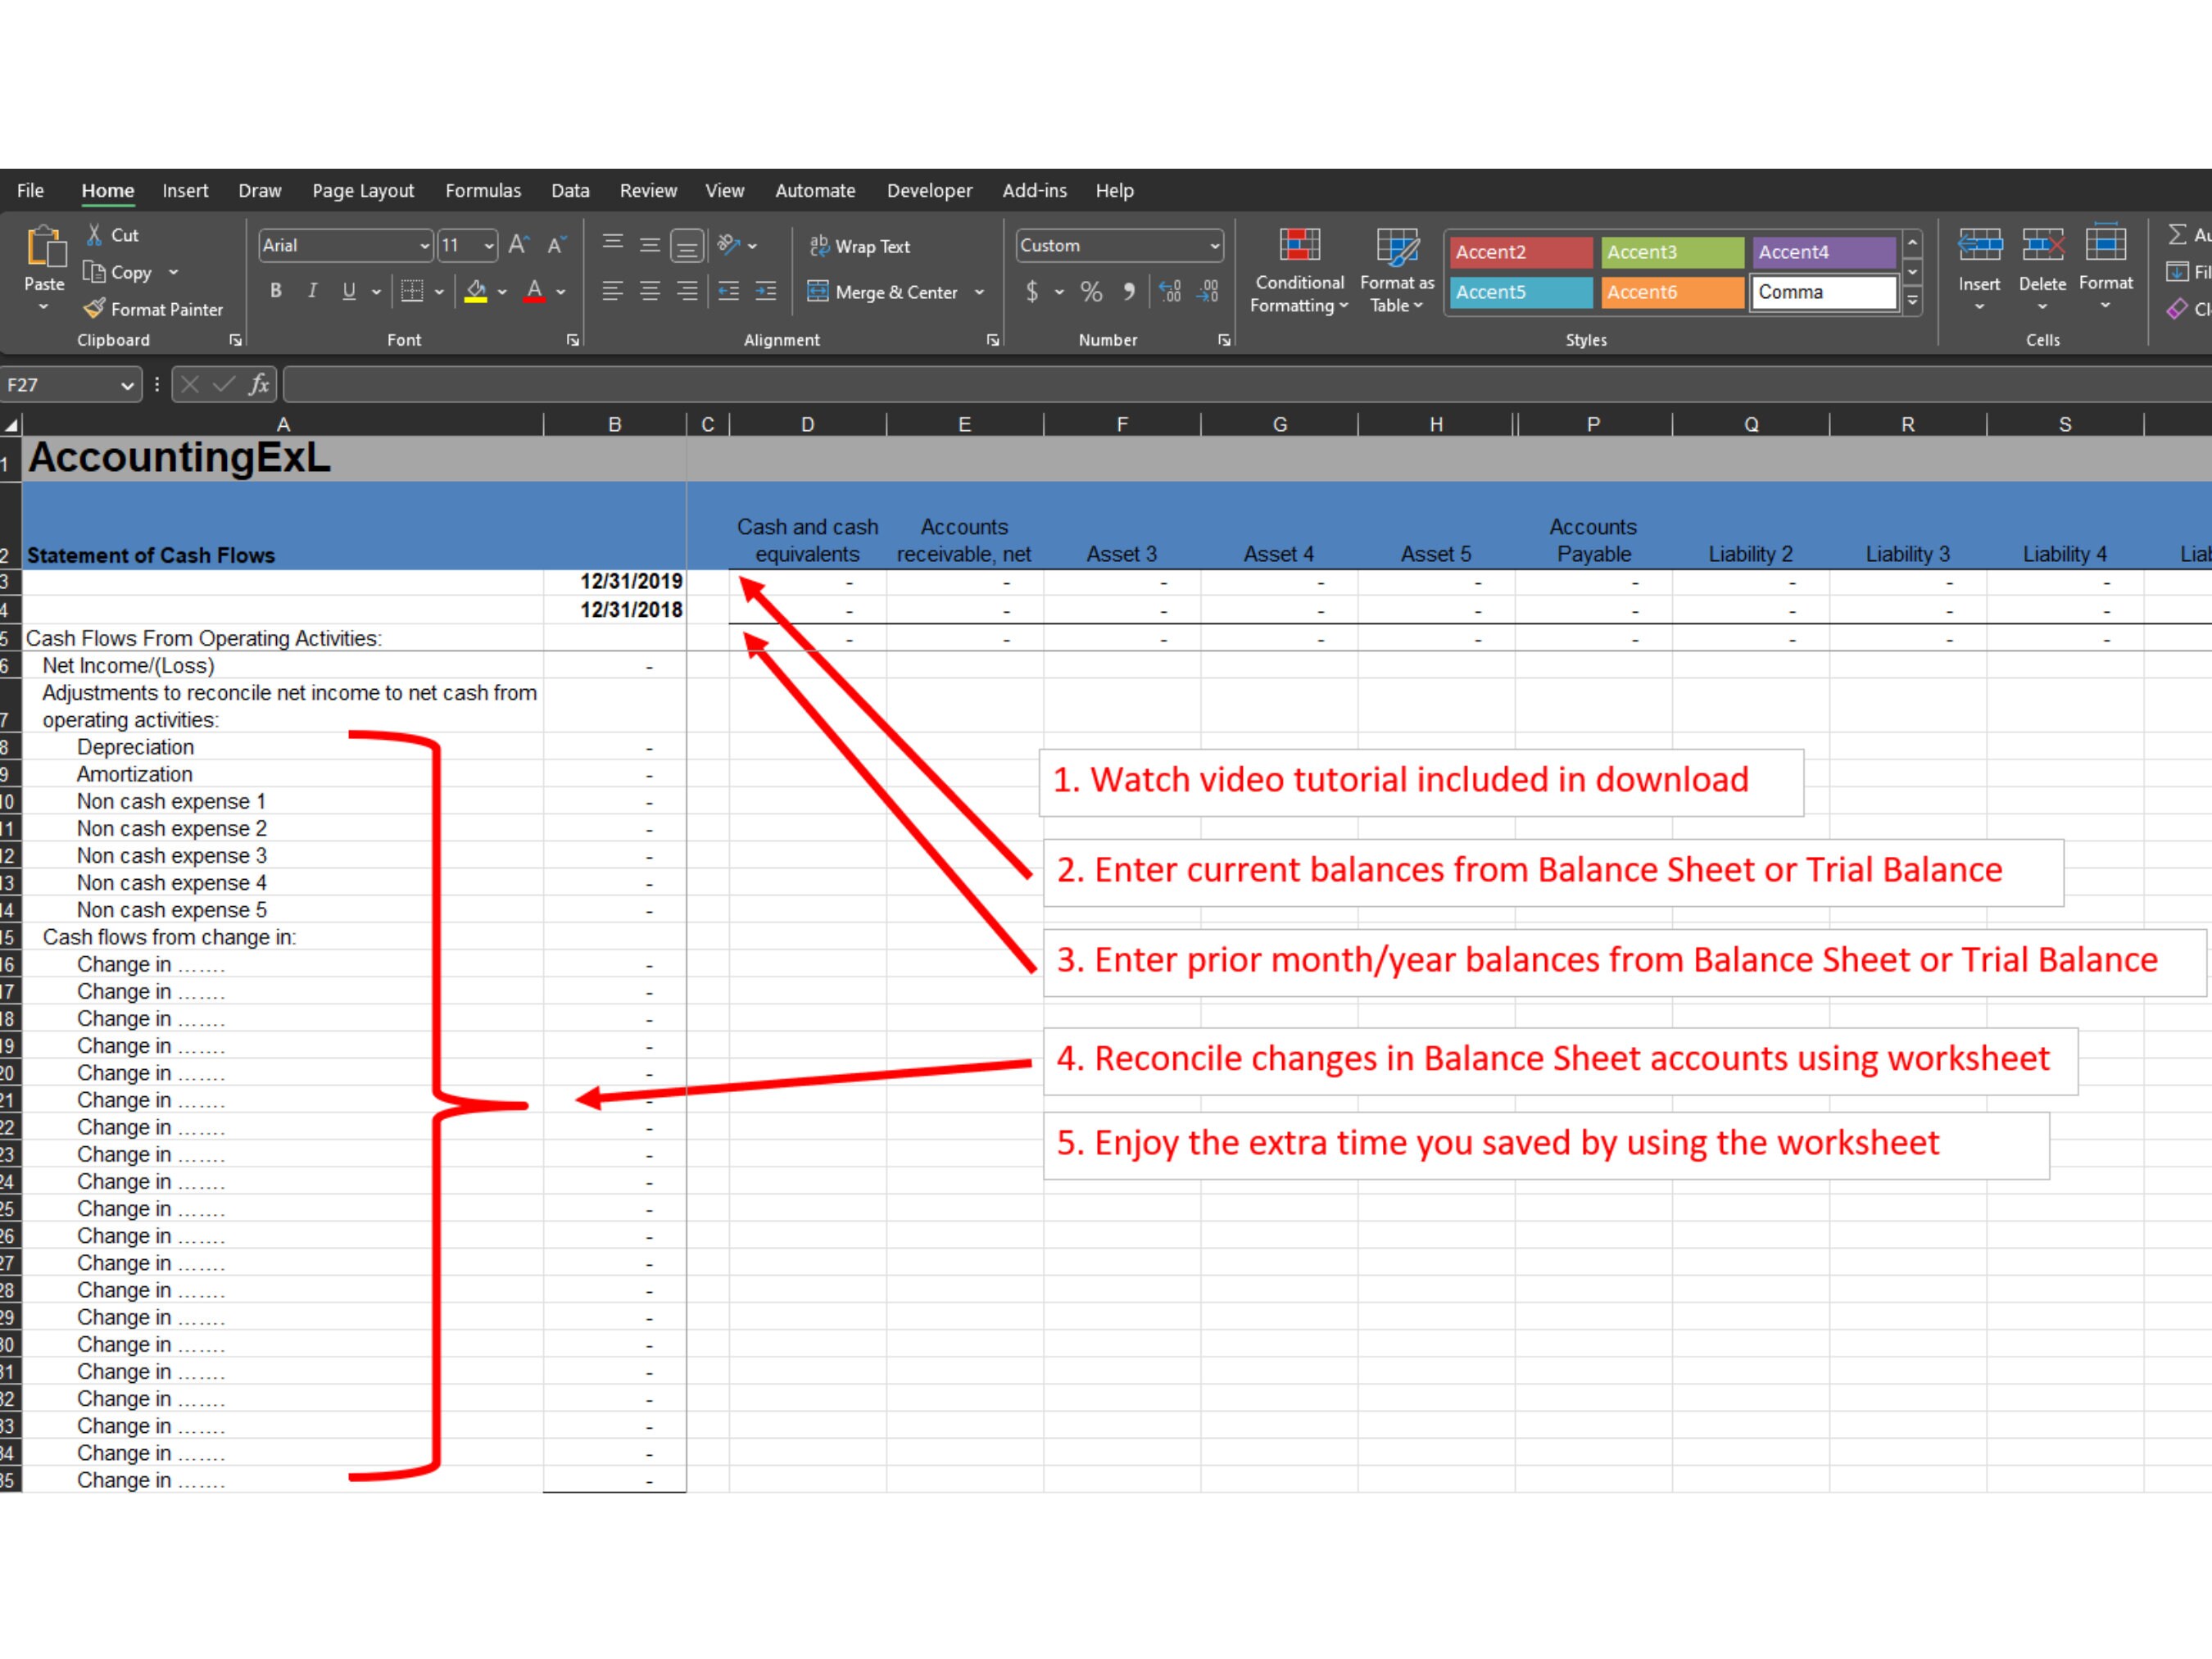Expand the cell Styles gallery More arrow

pyautogui.click(x=1912, y=300)
